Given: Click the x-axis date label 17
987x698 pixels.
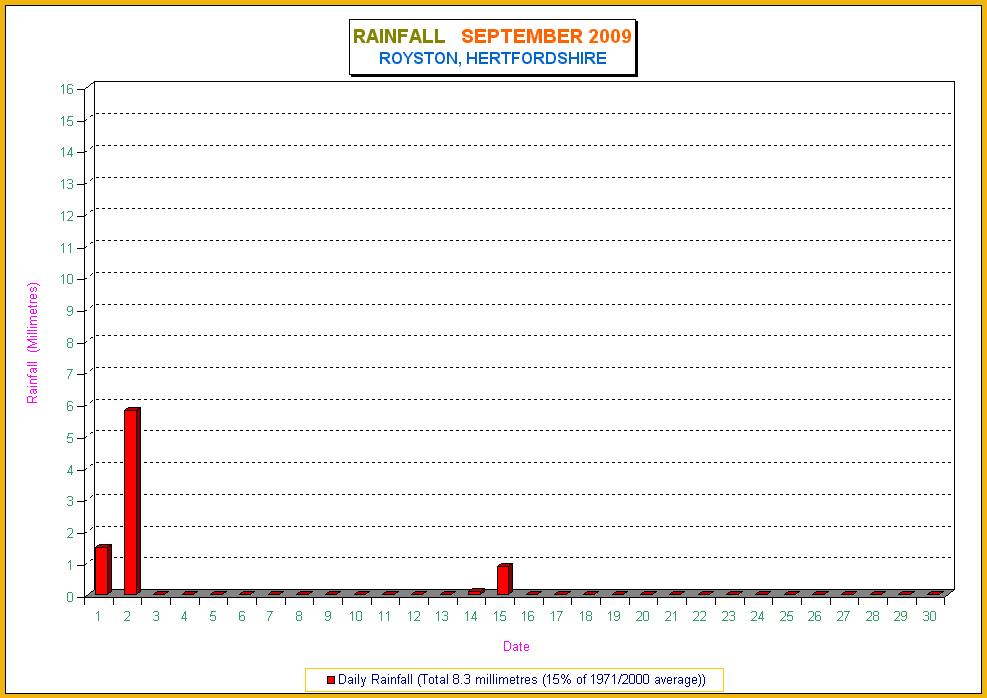Looking at the screenshot, I should tap(556, 617).
